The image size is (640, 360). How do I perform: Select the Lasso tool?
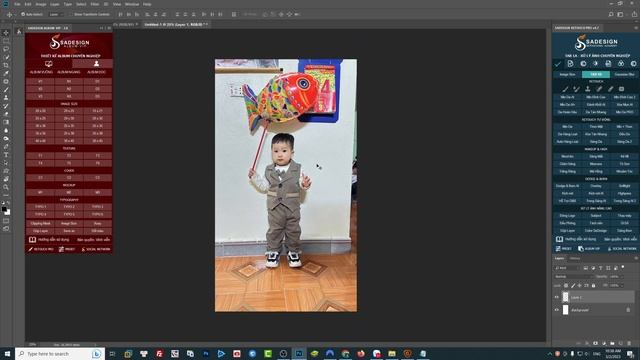[6, 49]
